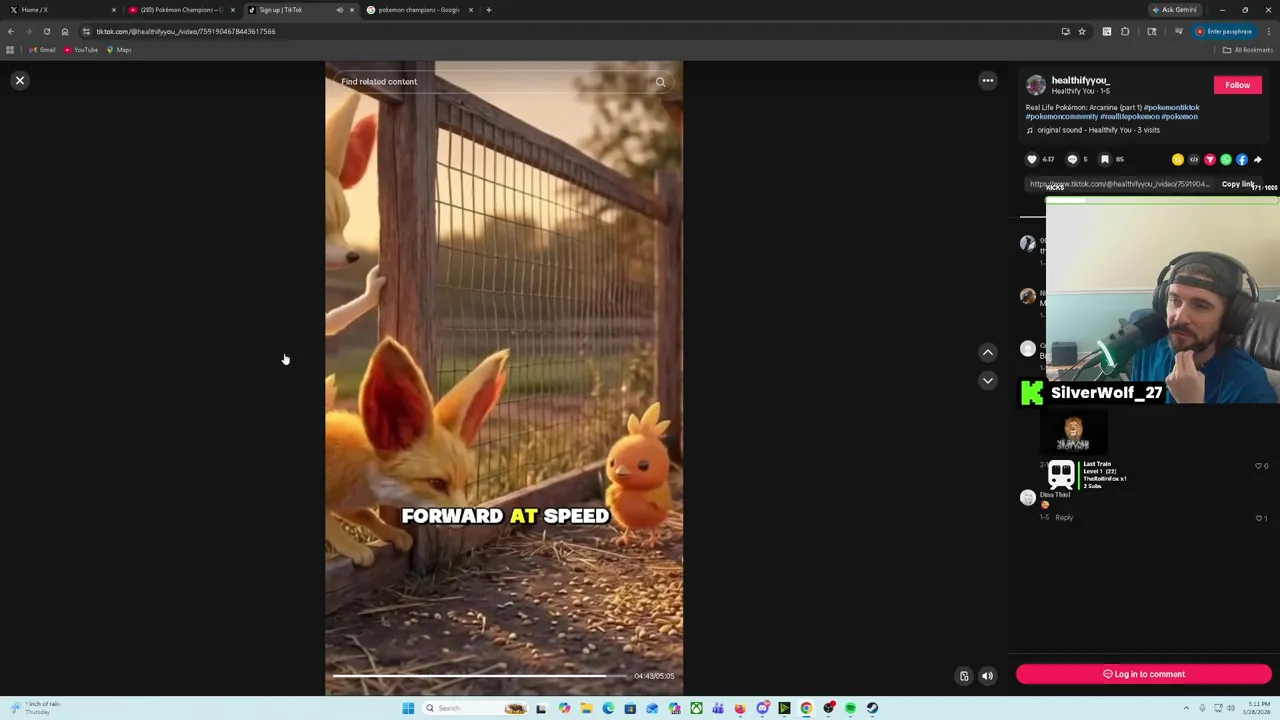1280x720 pixels.
Task: Open the #pokemoncommunity hashtag
Action: [x=1062, y=116]
